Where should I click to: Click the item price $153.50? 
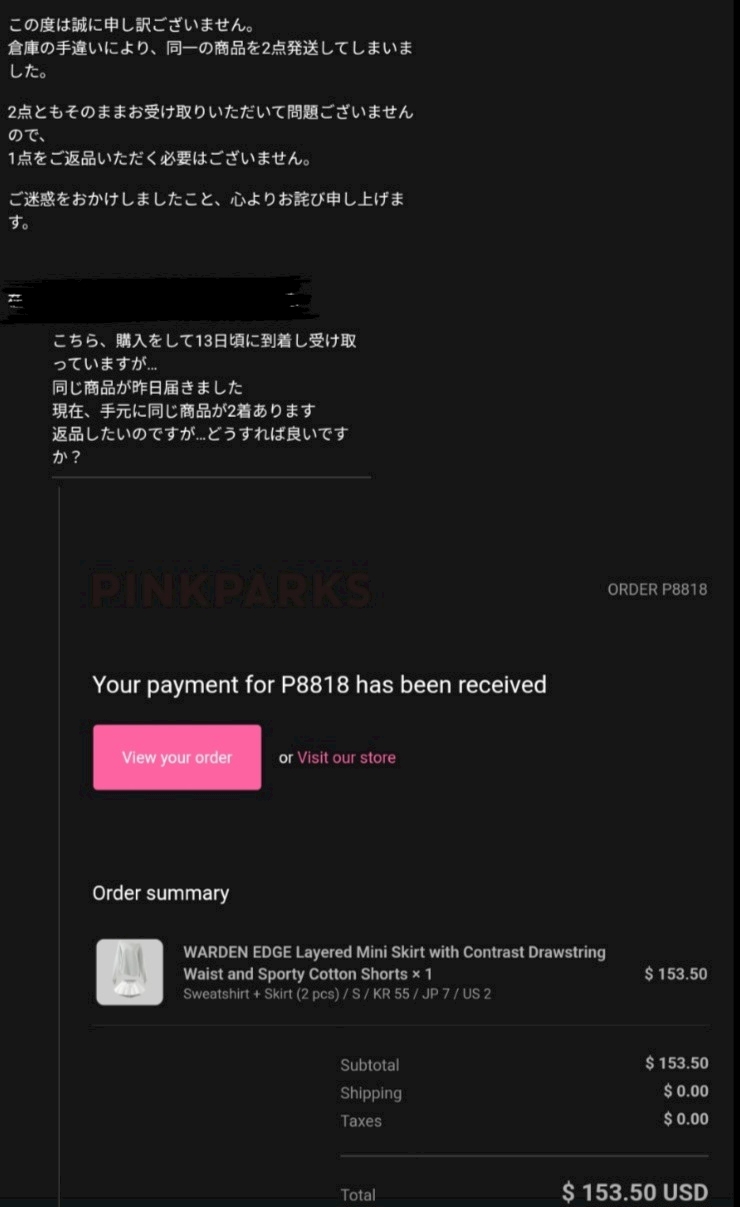(x=676, y=973)
